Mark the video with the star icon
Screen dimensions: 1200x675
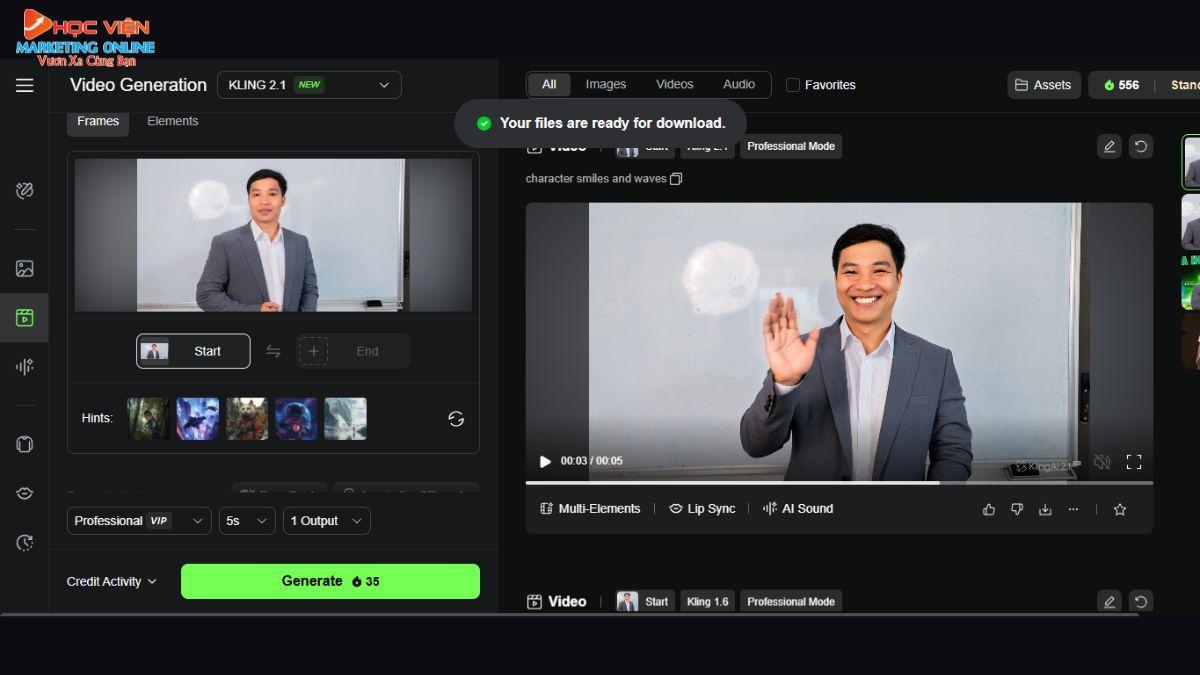(x=1120, y=509)
